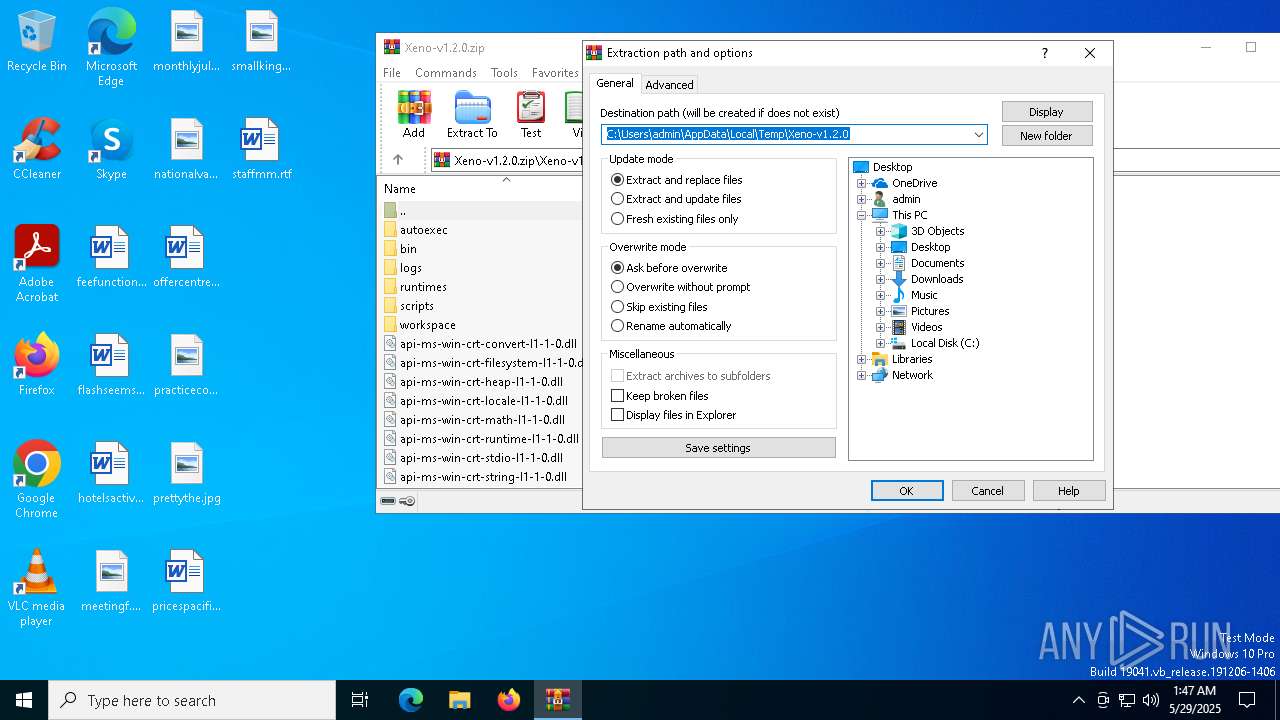Open Firefox from the taskbar
Viewport: 1280px width, 720px height.
[x=508, y=700]
